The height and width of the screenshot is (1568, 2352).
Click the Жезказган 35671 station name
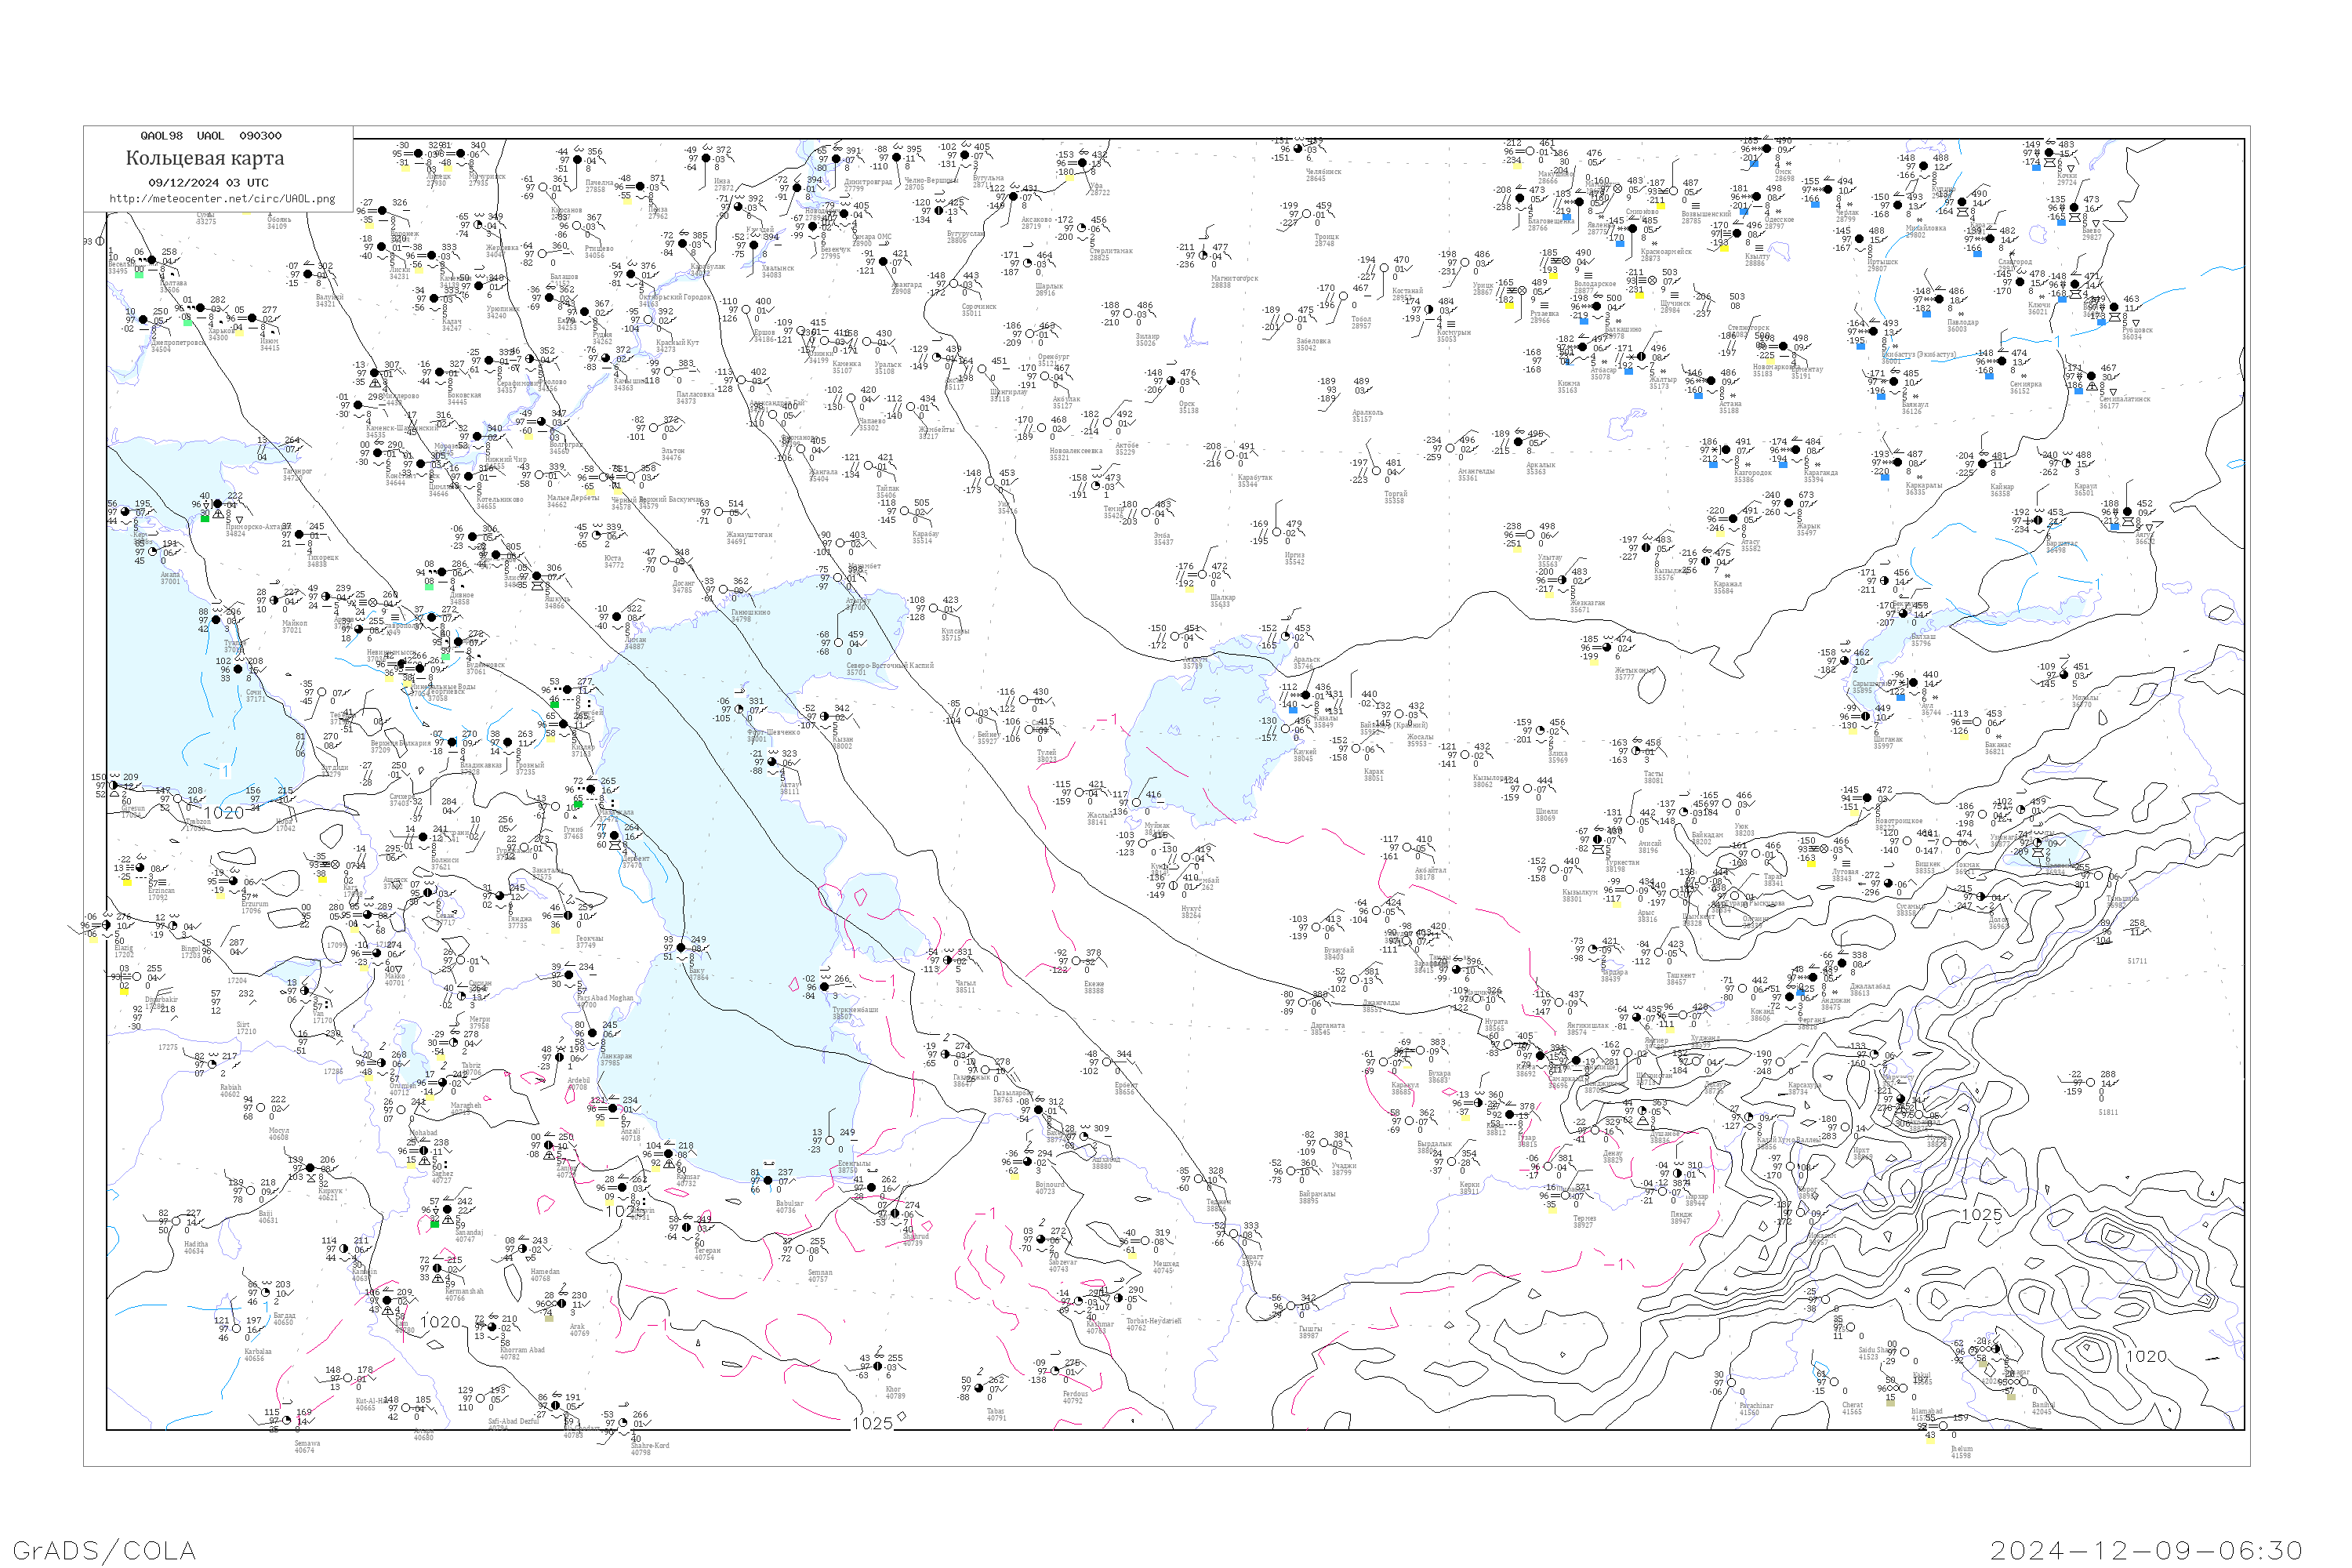click(1587, 603)
